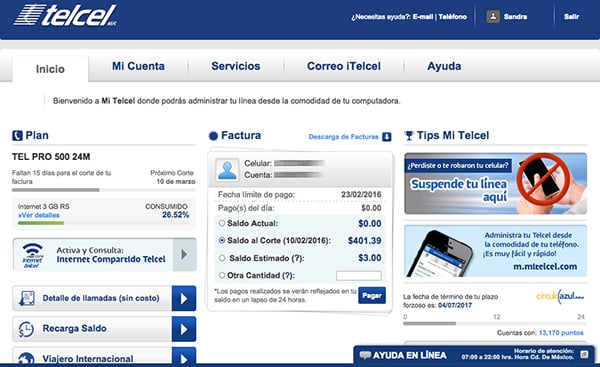Click the TEL PRO 500 24M plan name

coord(51,157)
